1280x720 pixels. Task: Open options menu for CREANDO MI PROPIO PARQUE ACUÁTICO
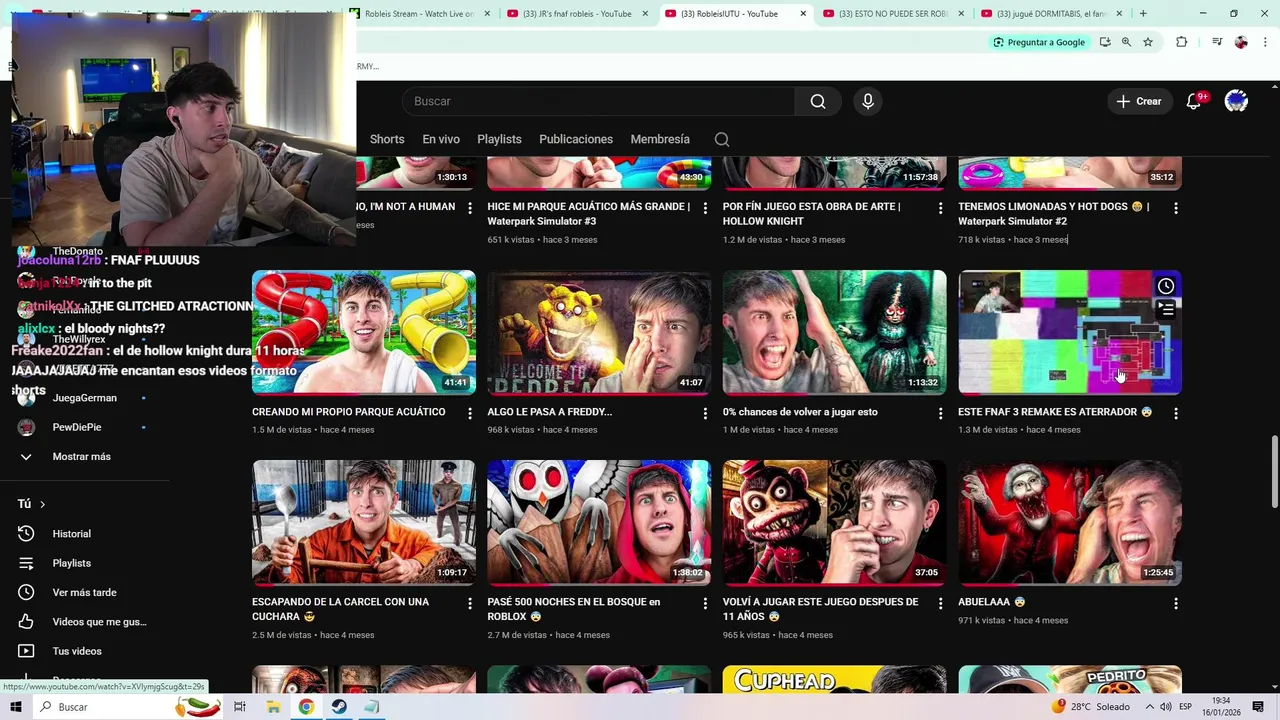pyautogui.click(x=470, y=413)
